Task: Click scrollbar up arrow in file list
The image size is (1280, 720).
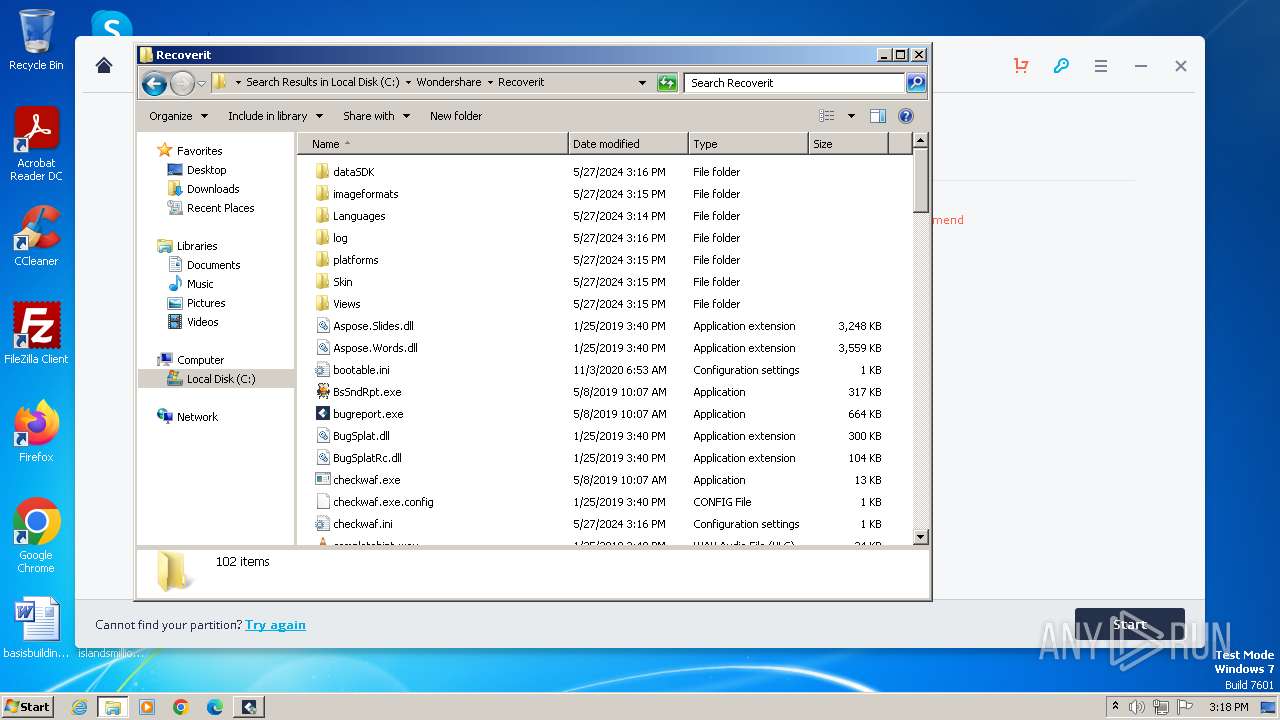Action: pos(921,141)
